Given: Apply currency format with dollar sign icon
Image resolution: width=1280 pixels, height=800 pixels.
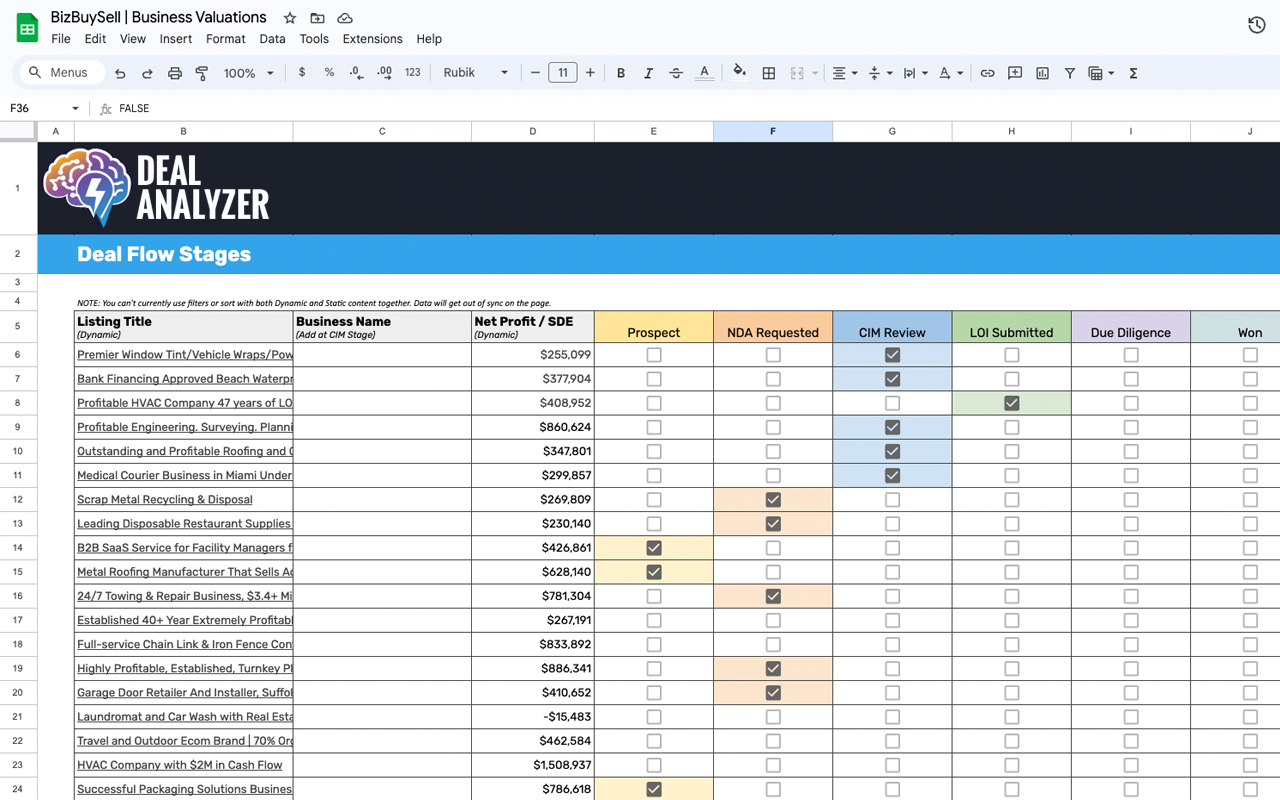Looking at the screenshot, I should pyautogui.click(x=302, y=72).
